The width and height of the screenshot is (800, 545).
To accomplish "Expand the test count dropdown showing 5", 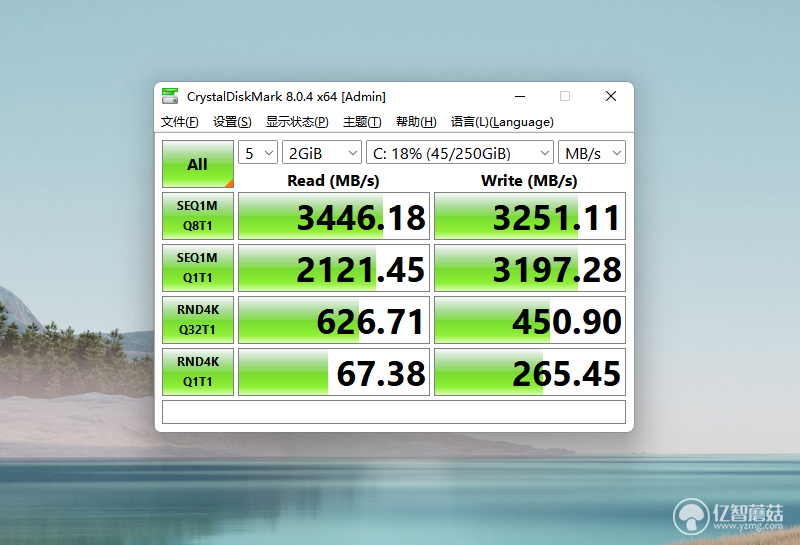I will (x=258, y=153).
